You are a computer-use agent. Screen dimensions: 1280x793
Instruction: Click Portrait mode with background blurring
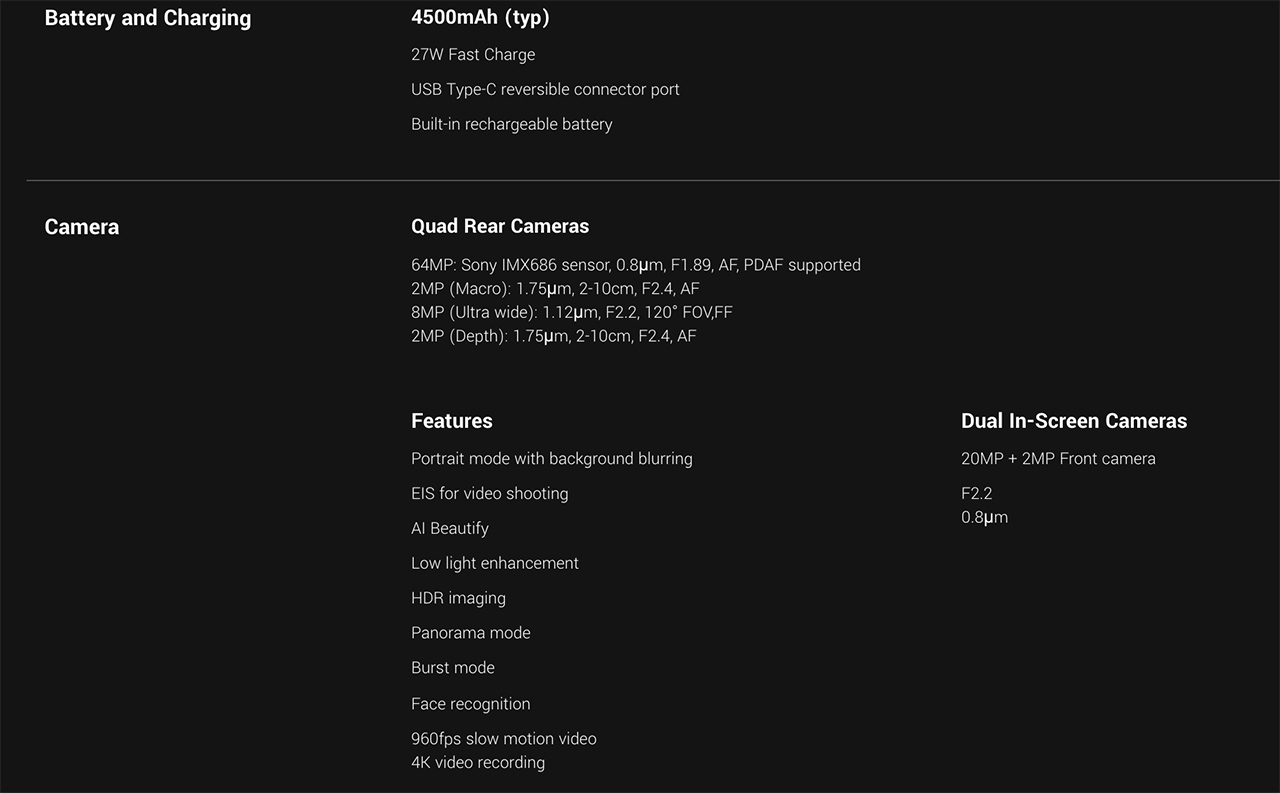pos(551,458)
